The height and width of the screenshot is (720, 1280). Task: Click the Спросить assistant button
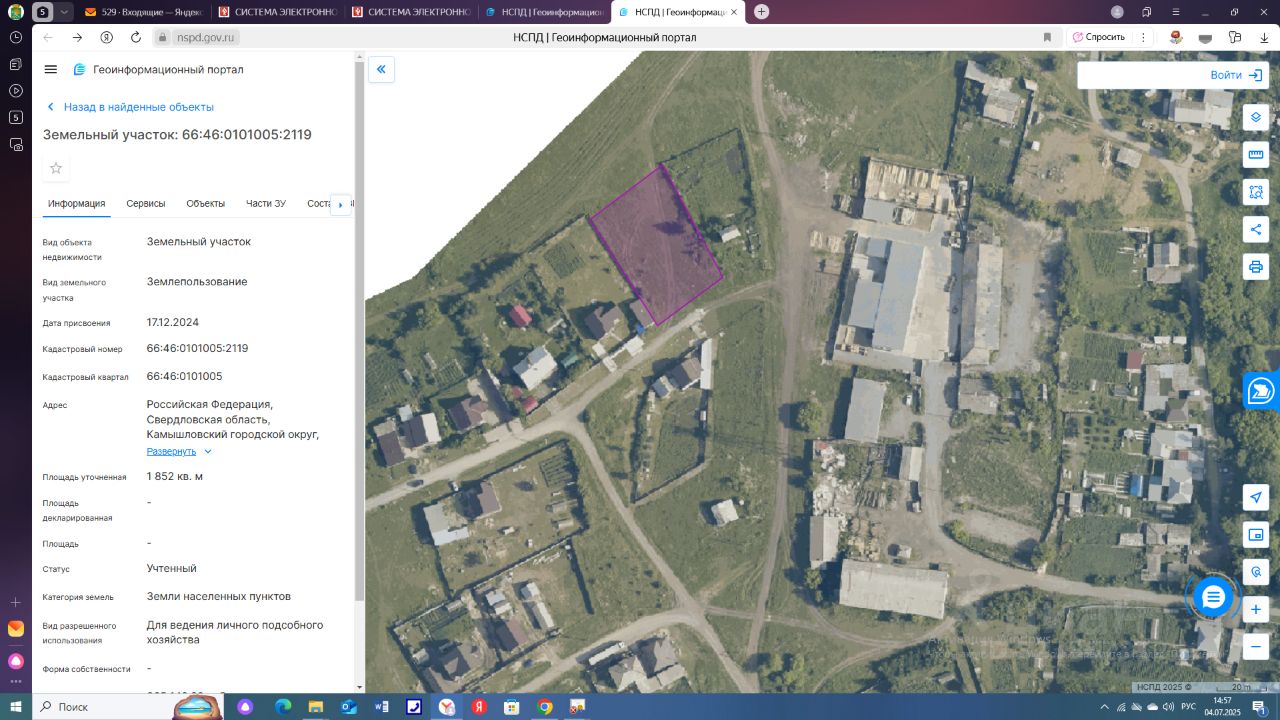1099,37
